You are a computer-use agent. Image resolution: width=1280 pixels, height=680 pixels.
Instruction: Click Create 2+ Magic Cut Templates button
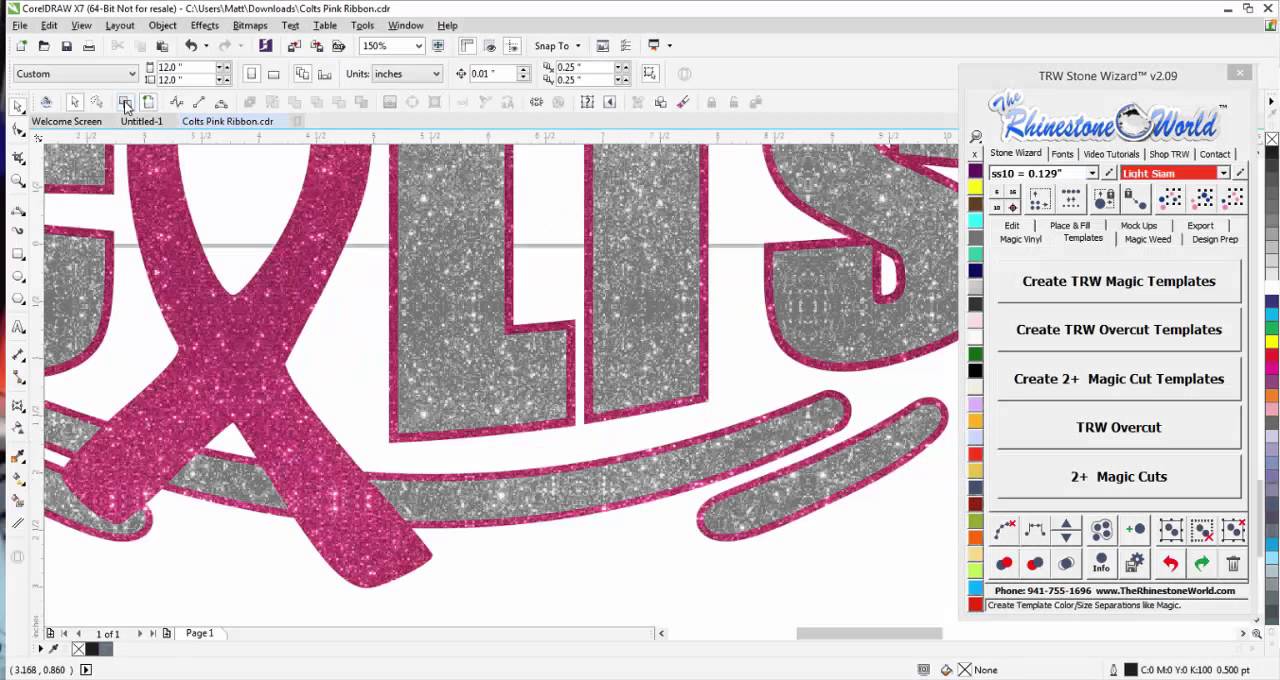[1119, 378]
